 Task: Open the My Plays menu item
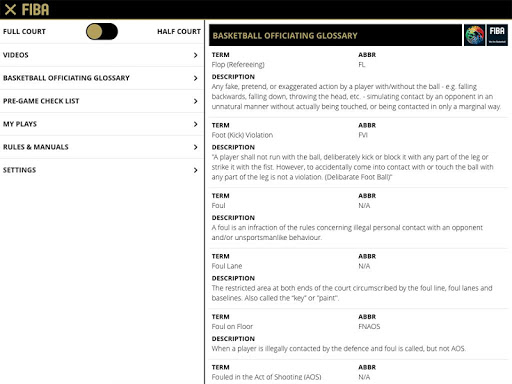(102, 124)
